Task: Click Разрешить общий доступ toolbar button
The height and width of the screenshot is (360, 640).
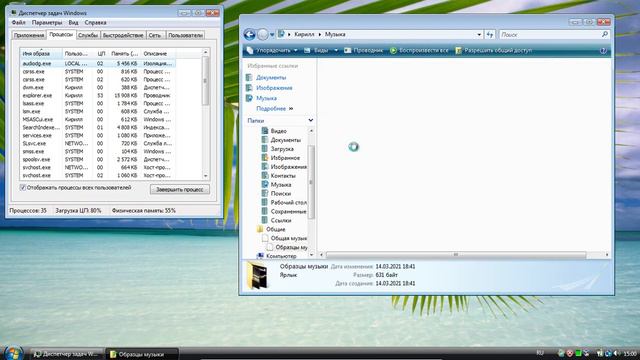Action: pos(493,51)
